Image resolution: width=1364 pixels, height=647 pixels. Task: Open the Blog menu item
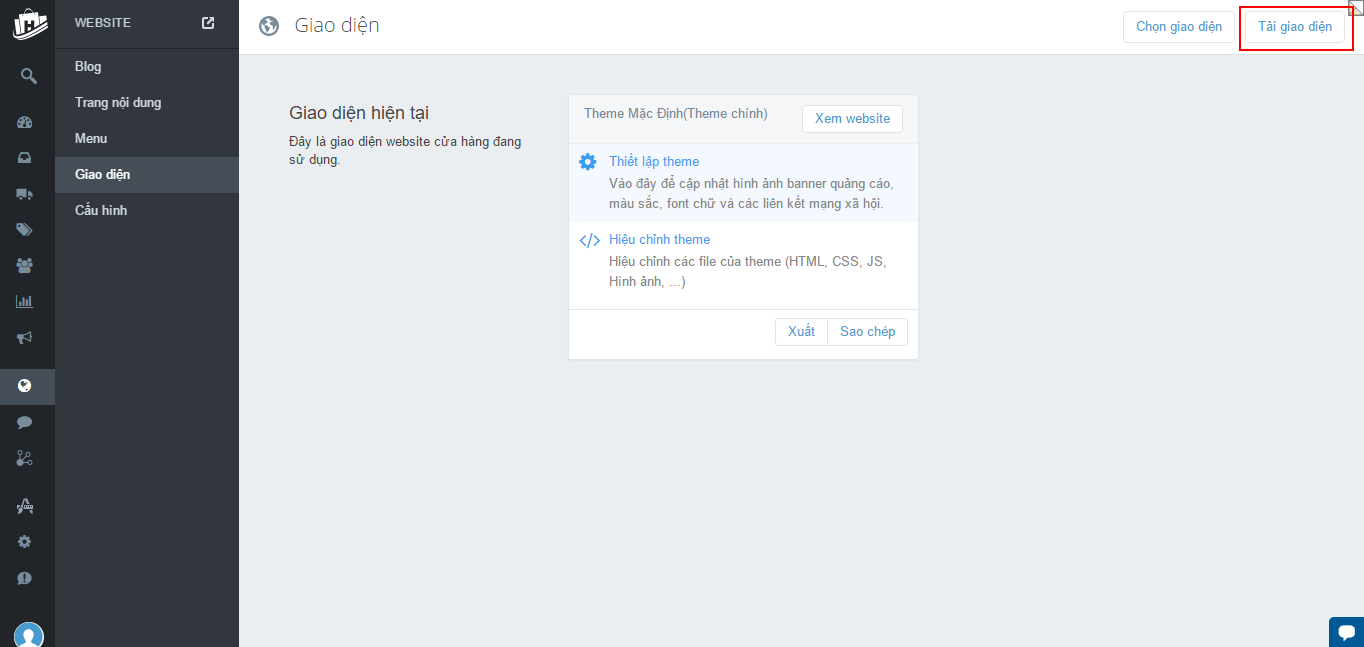tap(88, 67)
